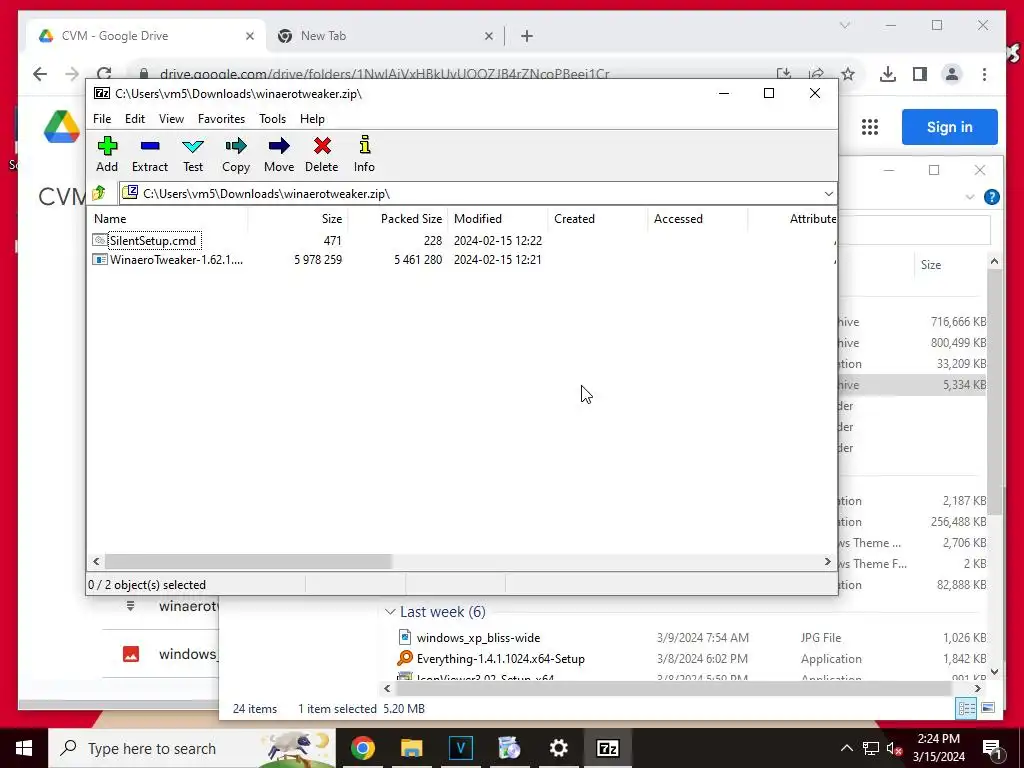Open Chrome profile avatar
The image size is (1024, 768).
pos(952,74)
